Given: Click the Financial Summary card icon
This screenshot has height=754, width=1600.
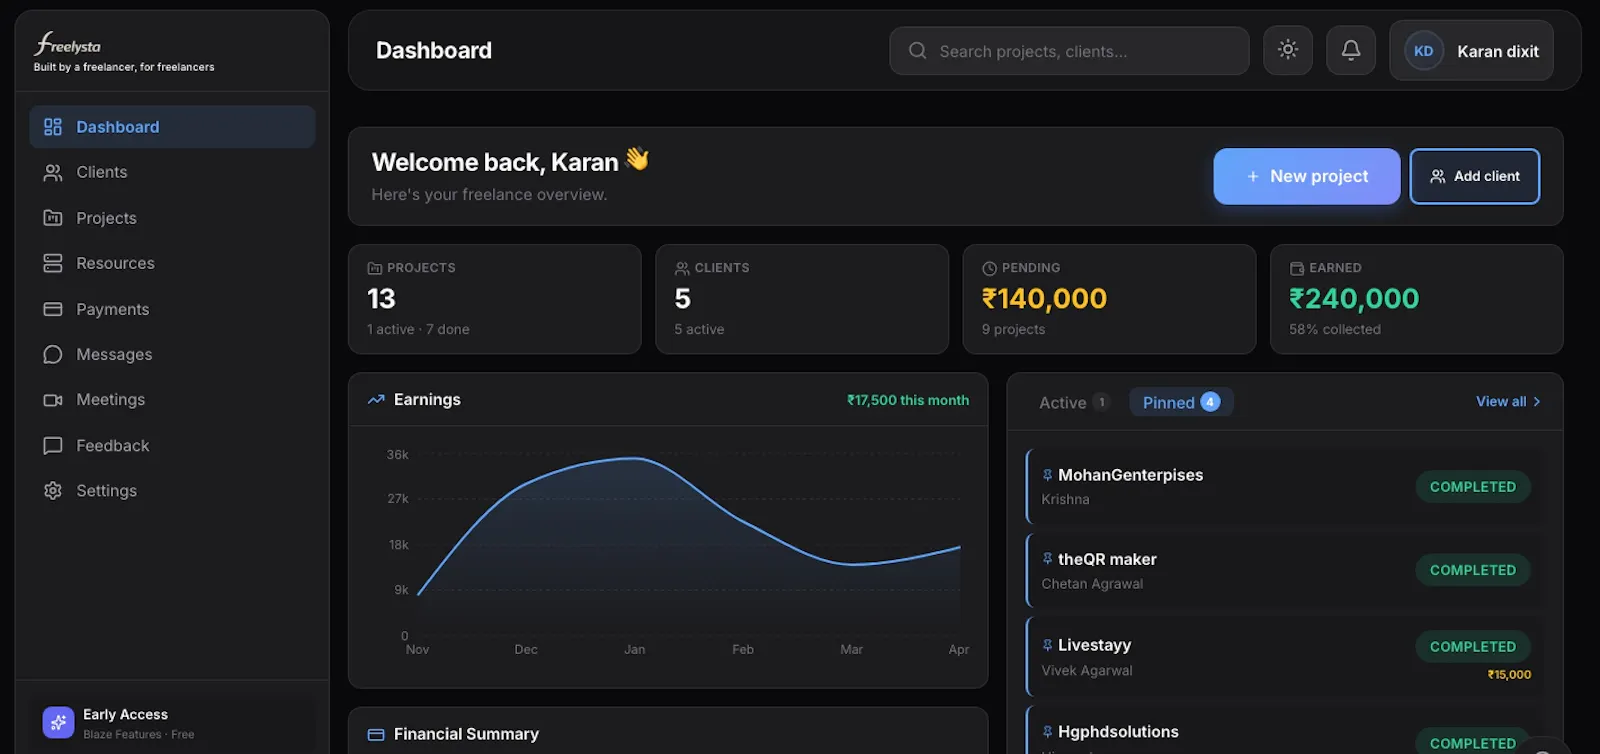Looking at the screenshot, I should click(376, 735).
